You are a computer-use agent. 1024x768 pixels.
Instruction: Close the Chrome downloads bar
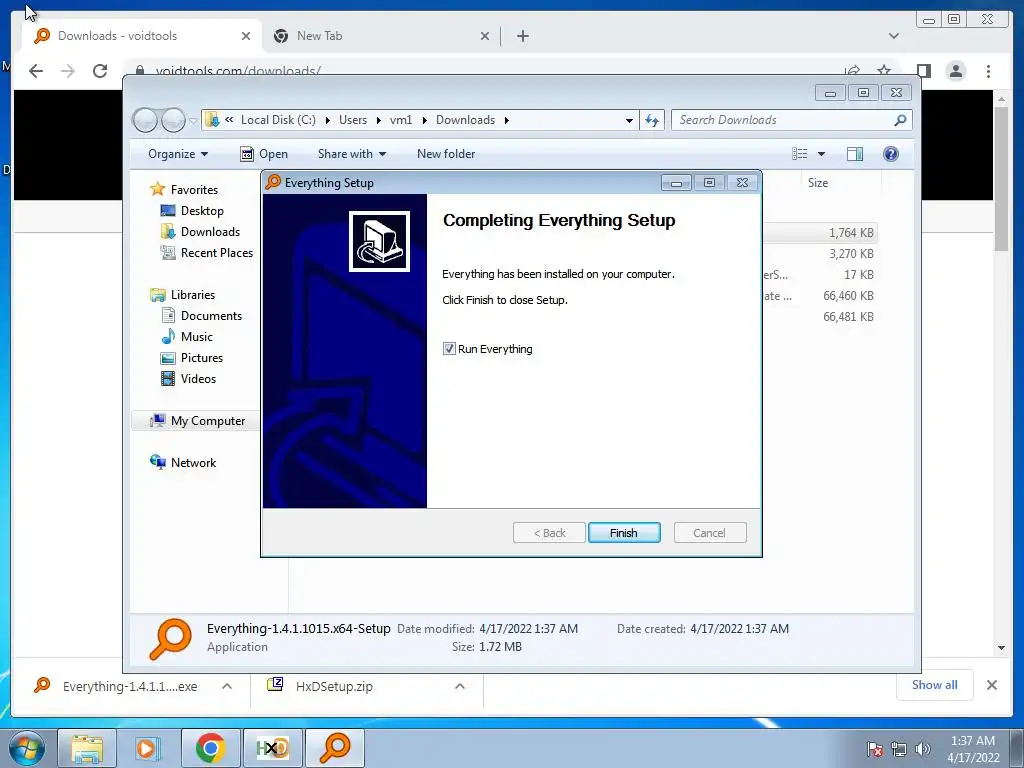[x=991, y=685]
